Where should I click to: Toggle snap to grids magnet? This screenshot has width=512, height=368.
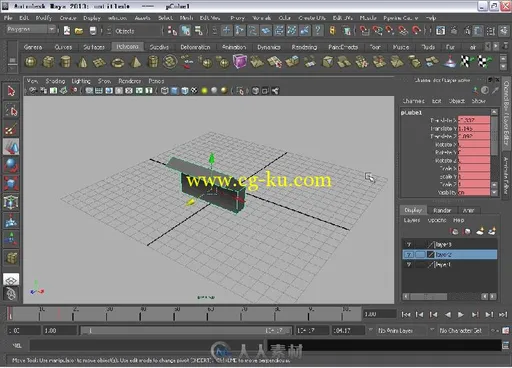click(364, 31)
